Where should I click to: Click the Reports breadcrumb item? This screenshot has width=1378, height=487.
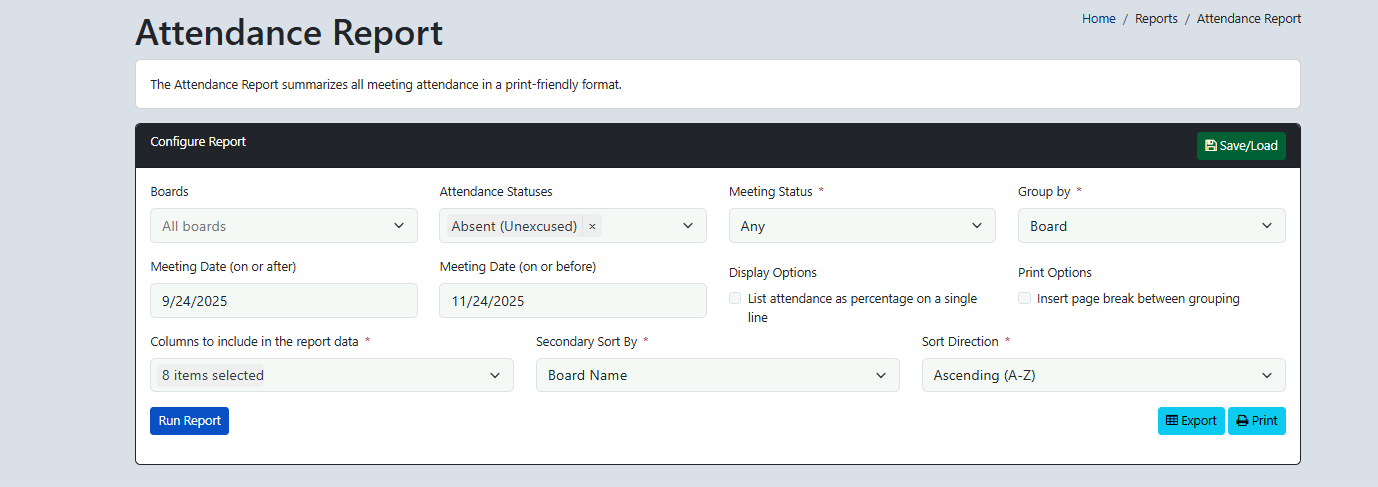(x=1156, y=19)
